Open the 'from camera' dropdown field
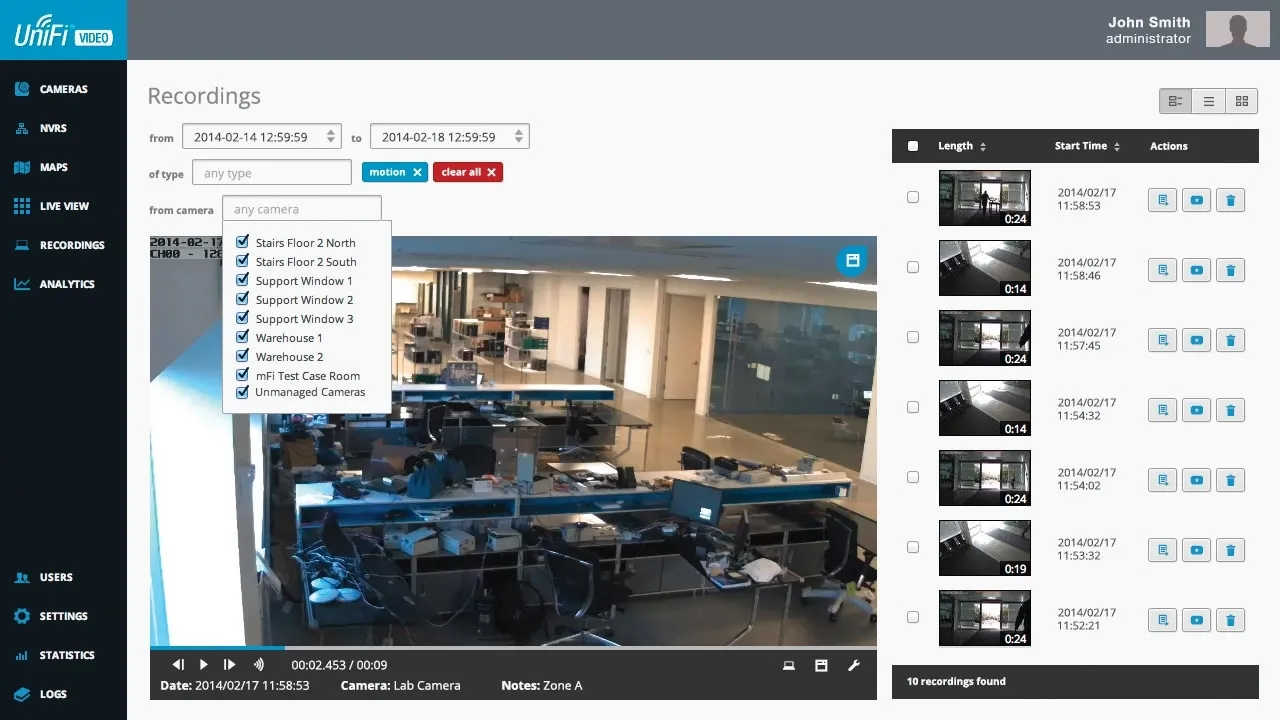This screenshot has height=720, width=1280. [x=301, y=210]
